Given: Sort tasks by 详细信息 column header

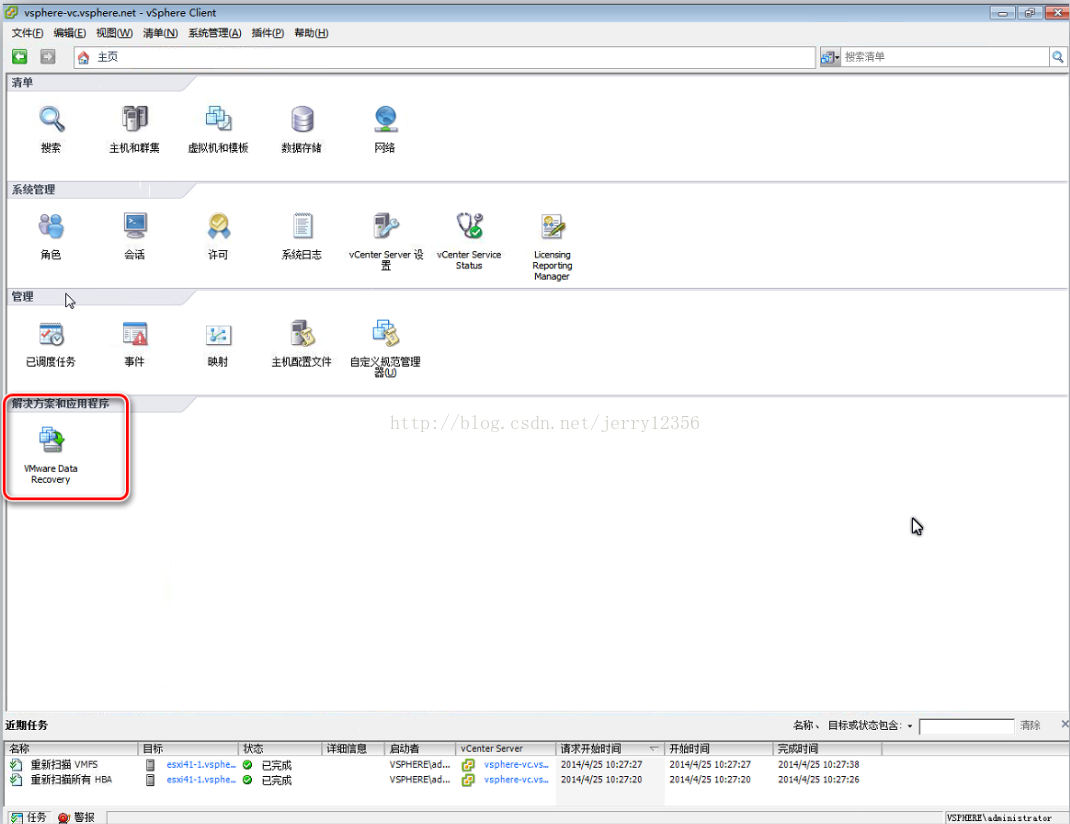Looking at the screenshot, I should [x=353, y=749].
